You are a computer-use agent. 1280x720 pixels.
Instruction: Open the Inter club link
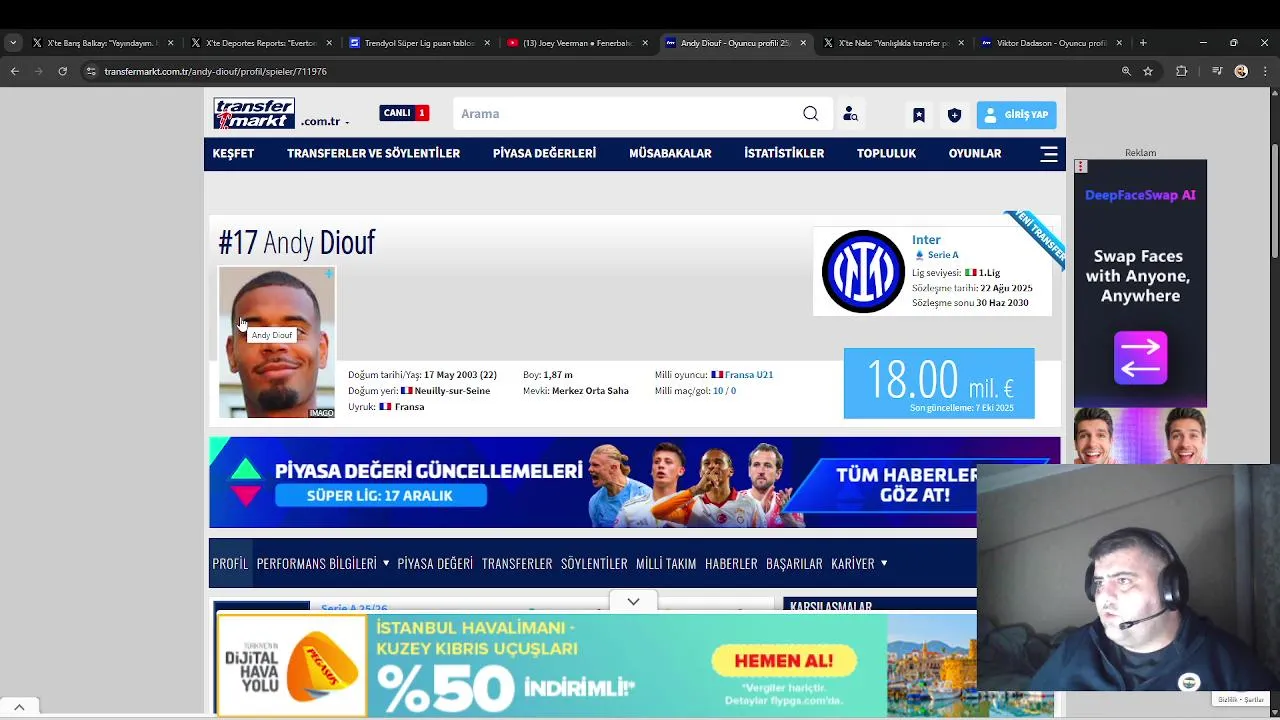[x=926, y=240]
